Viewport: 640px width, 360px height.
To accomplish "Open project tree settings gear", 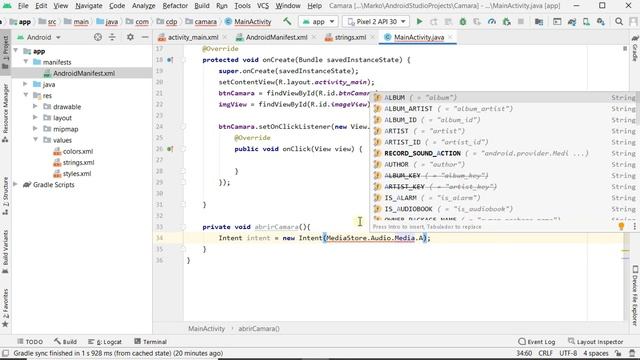I will tap(130, 37).
